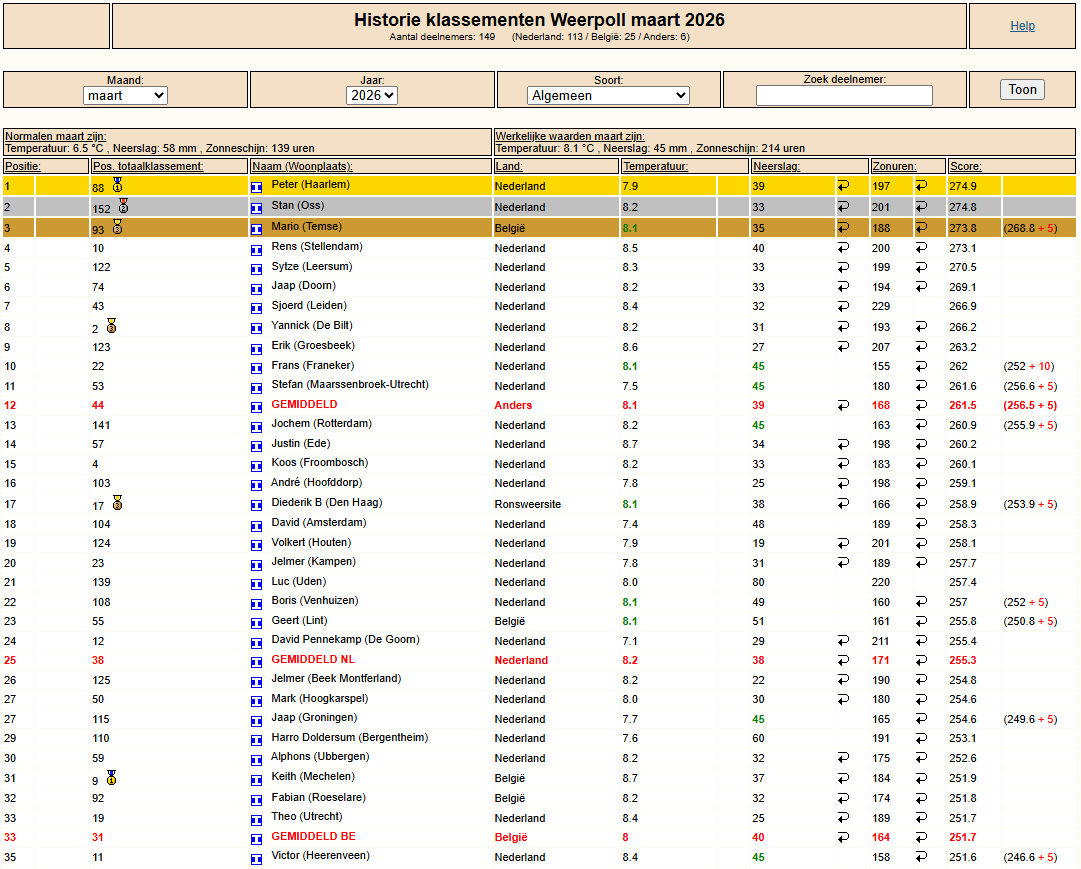Click the Zoek deelnemer search field
This screenshot has width=1081, height=869.
[844, 96]
